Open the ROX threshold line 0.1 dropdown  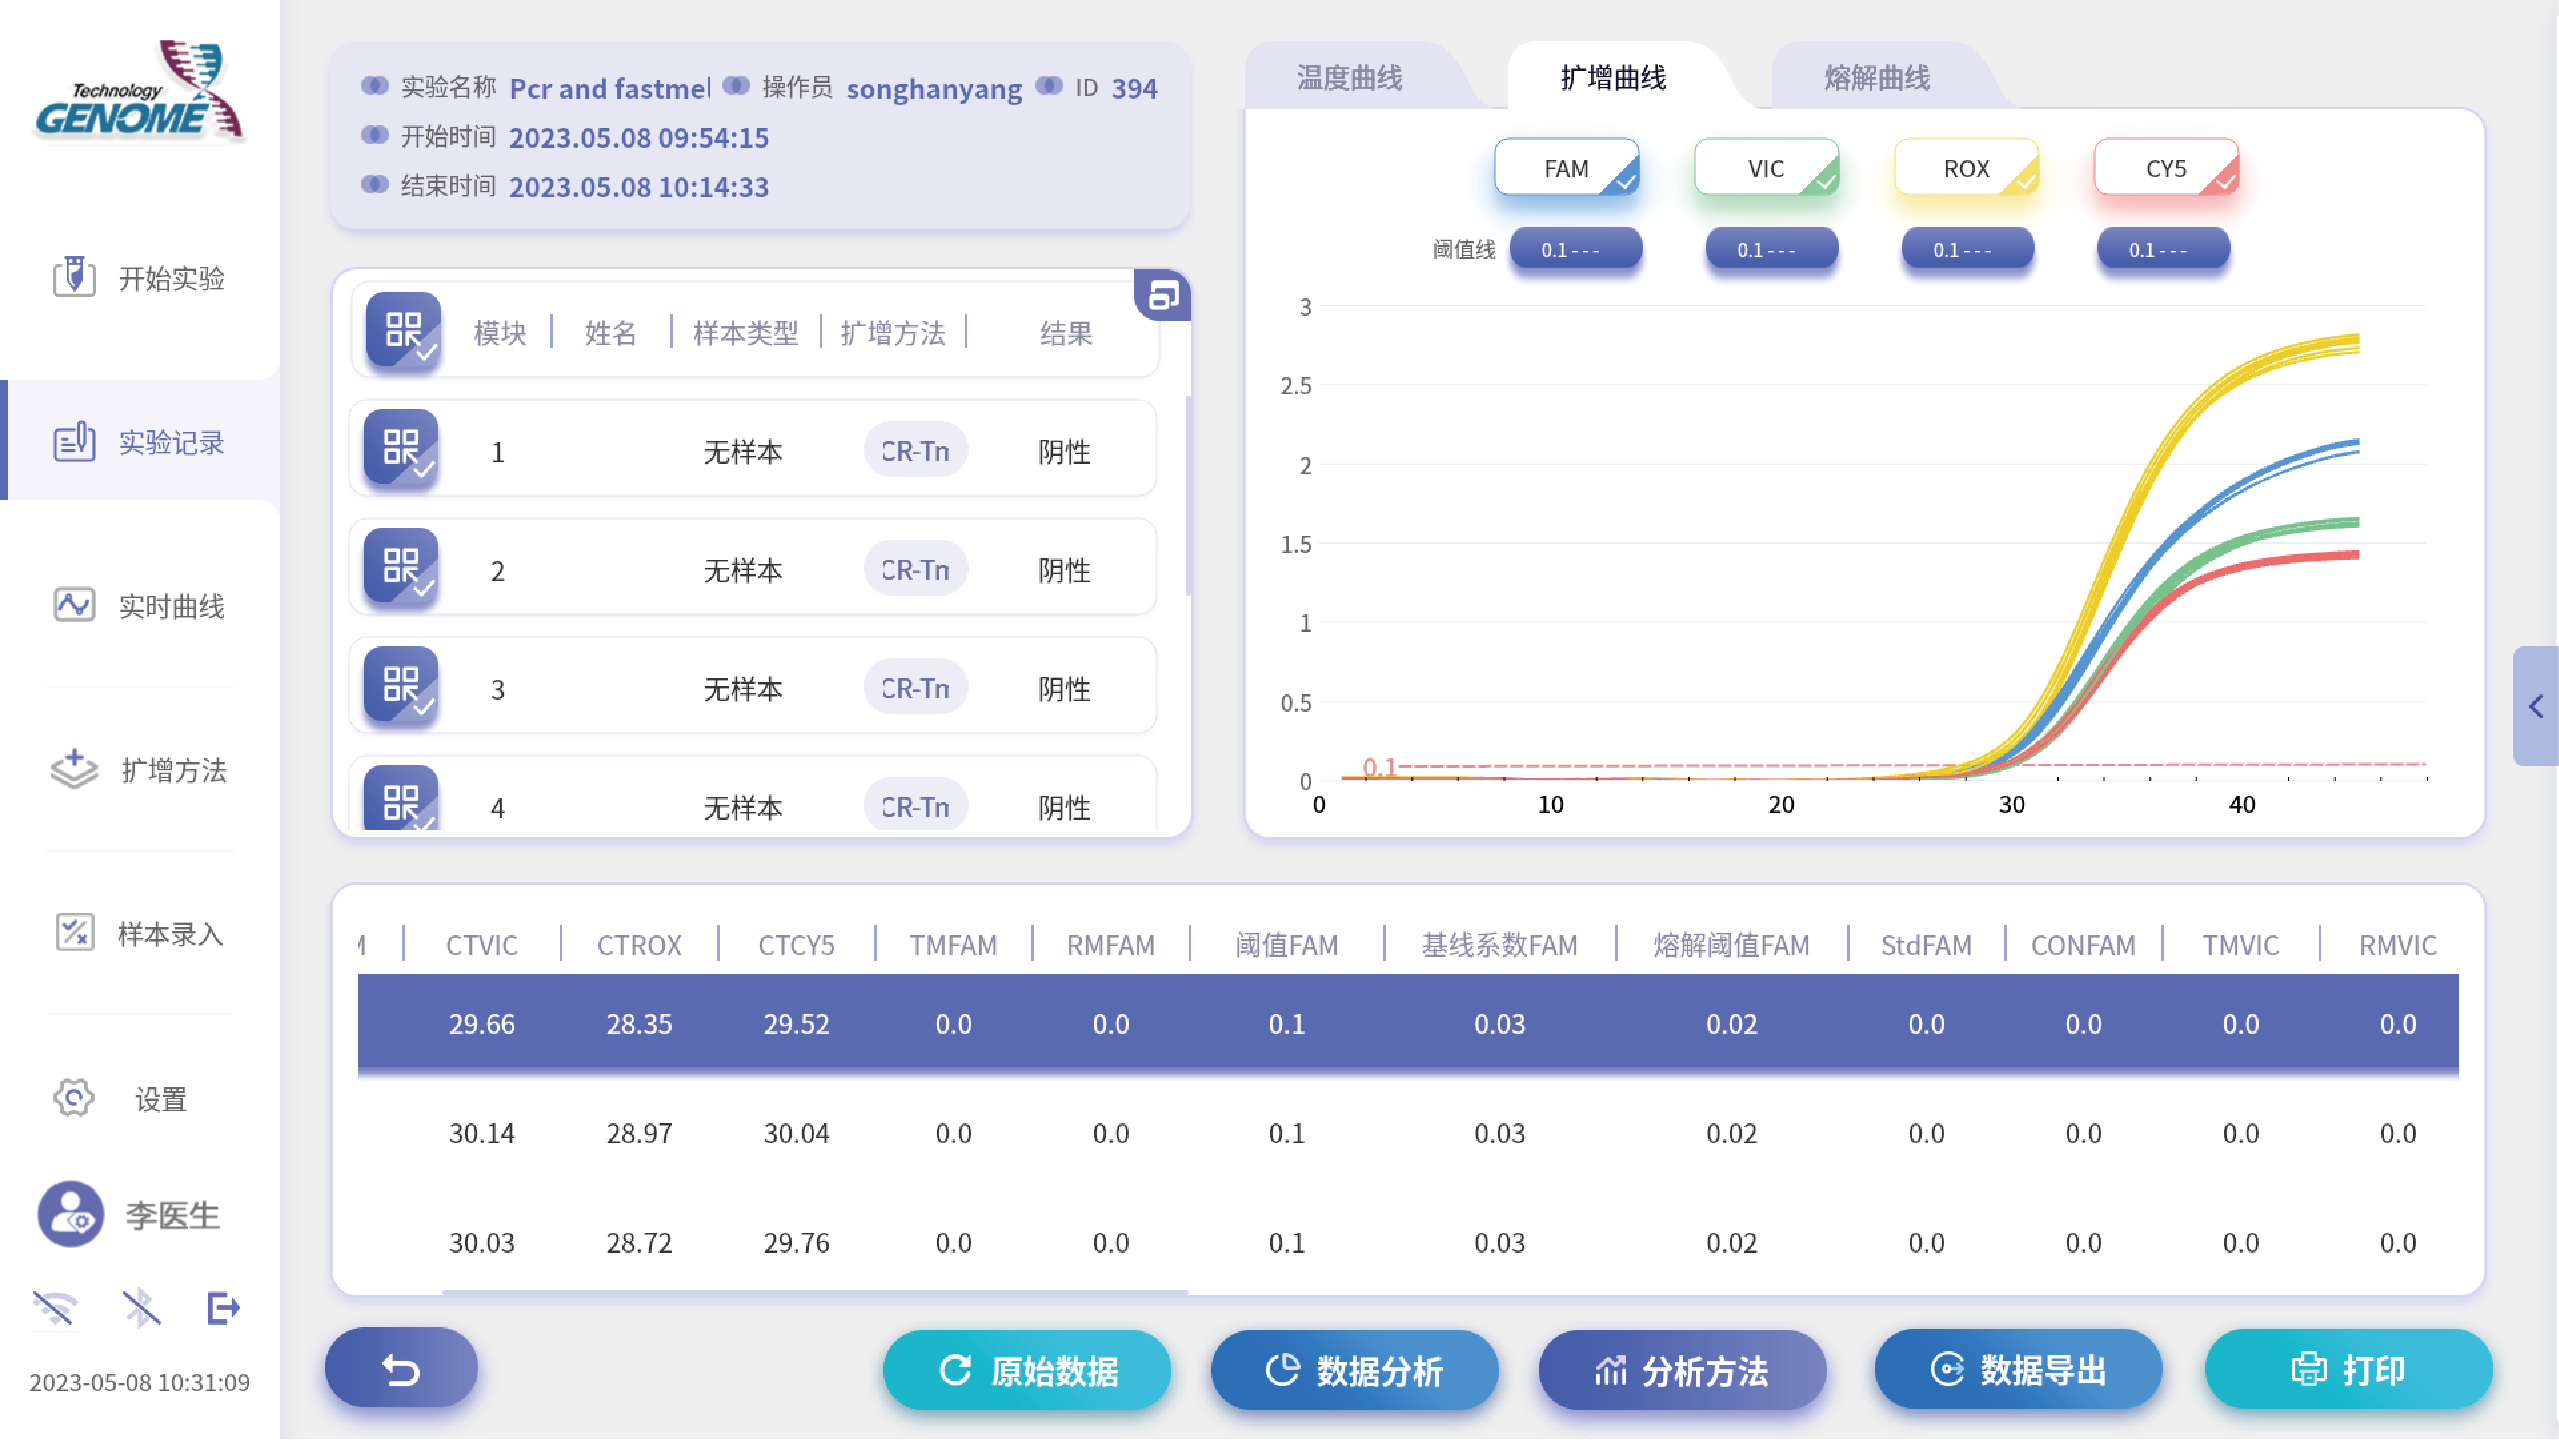pos(1967,250)
